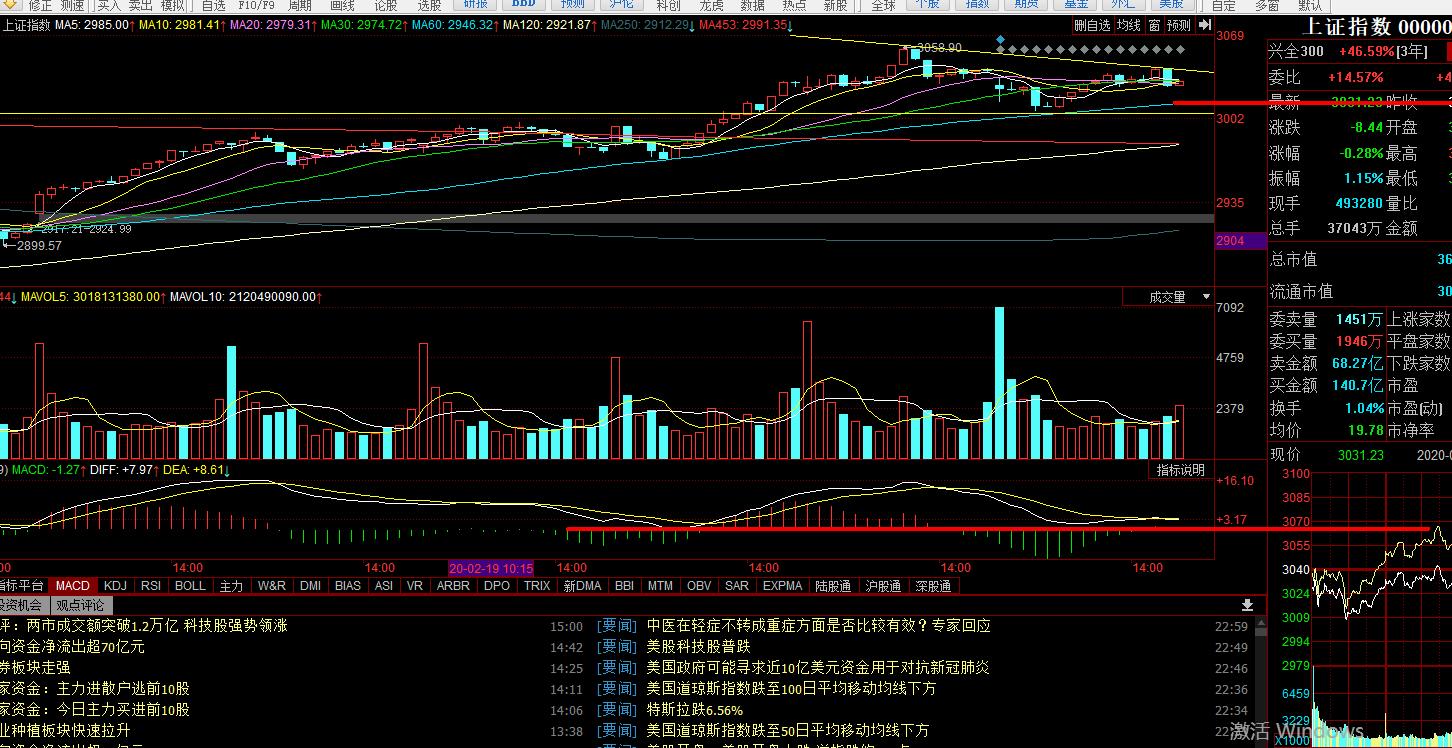Open the 周期 period selector
1452x748 pixels.
(300, 6)
